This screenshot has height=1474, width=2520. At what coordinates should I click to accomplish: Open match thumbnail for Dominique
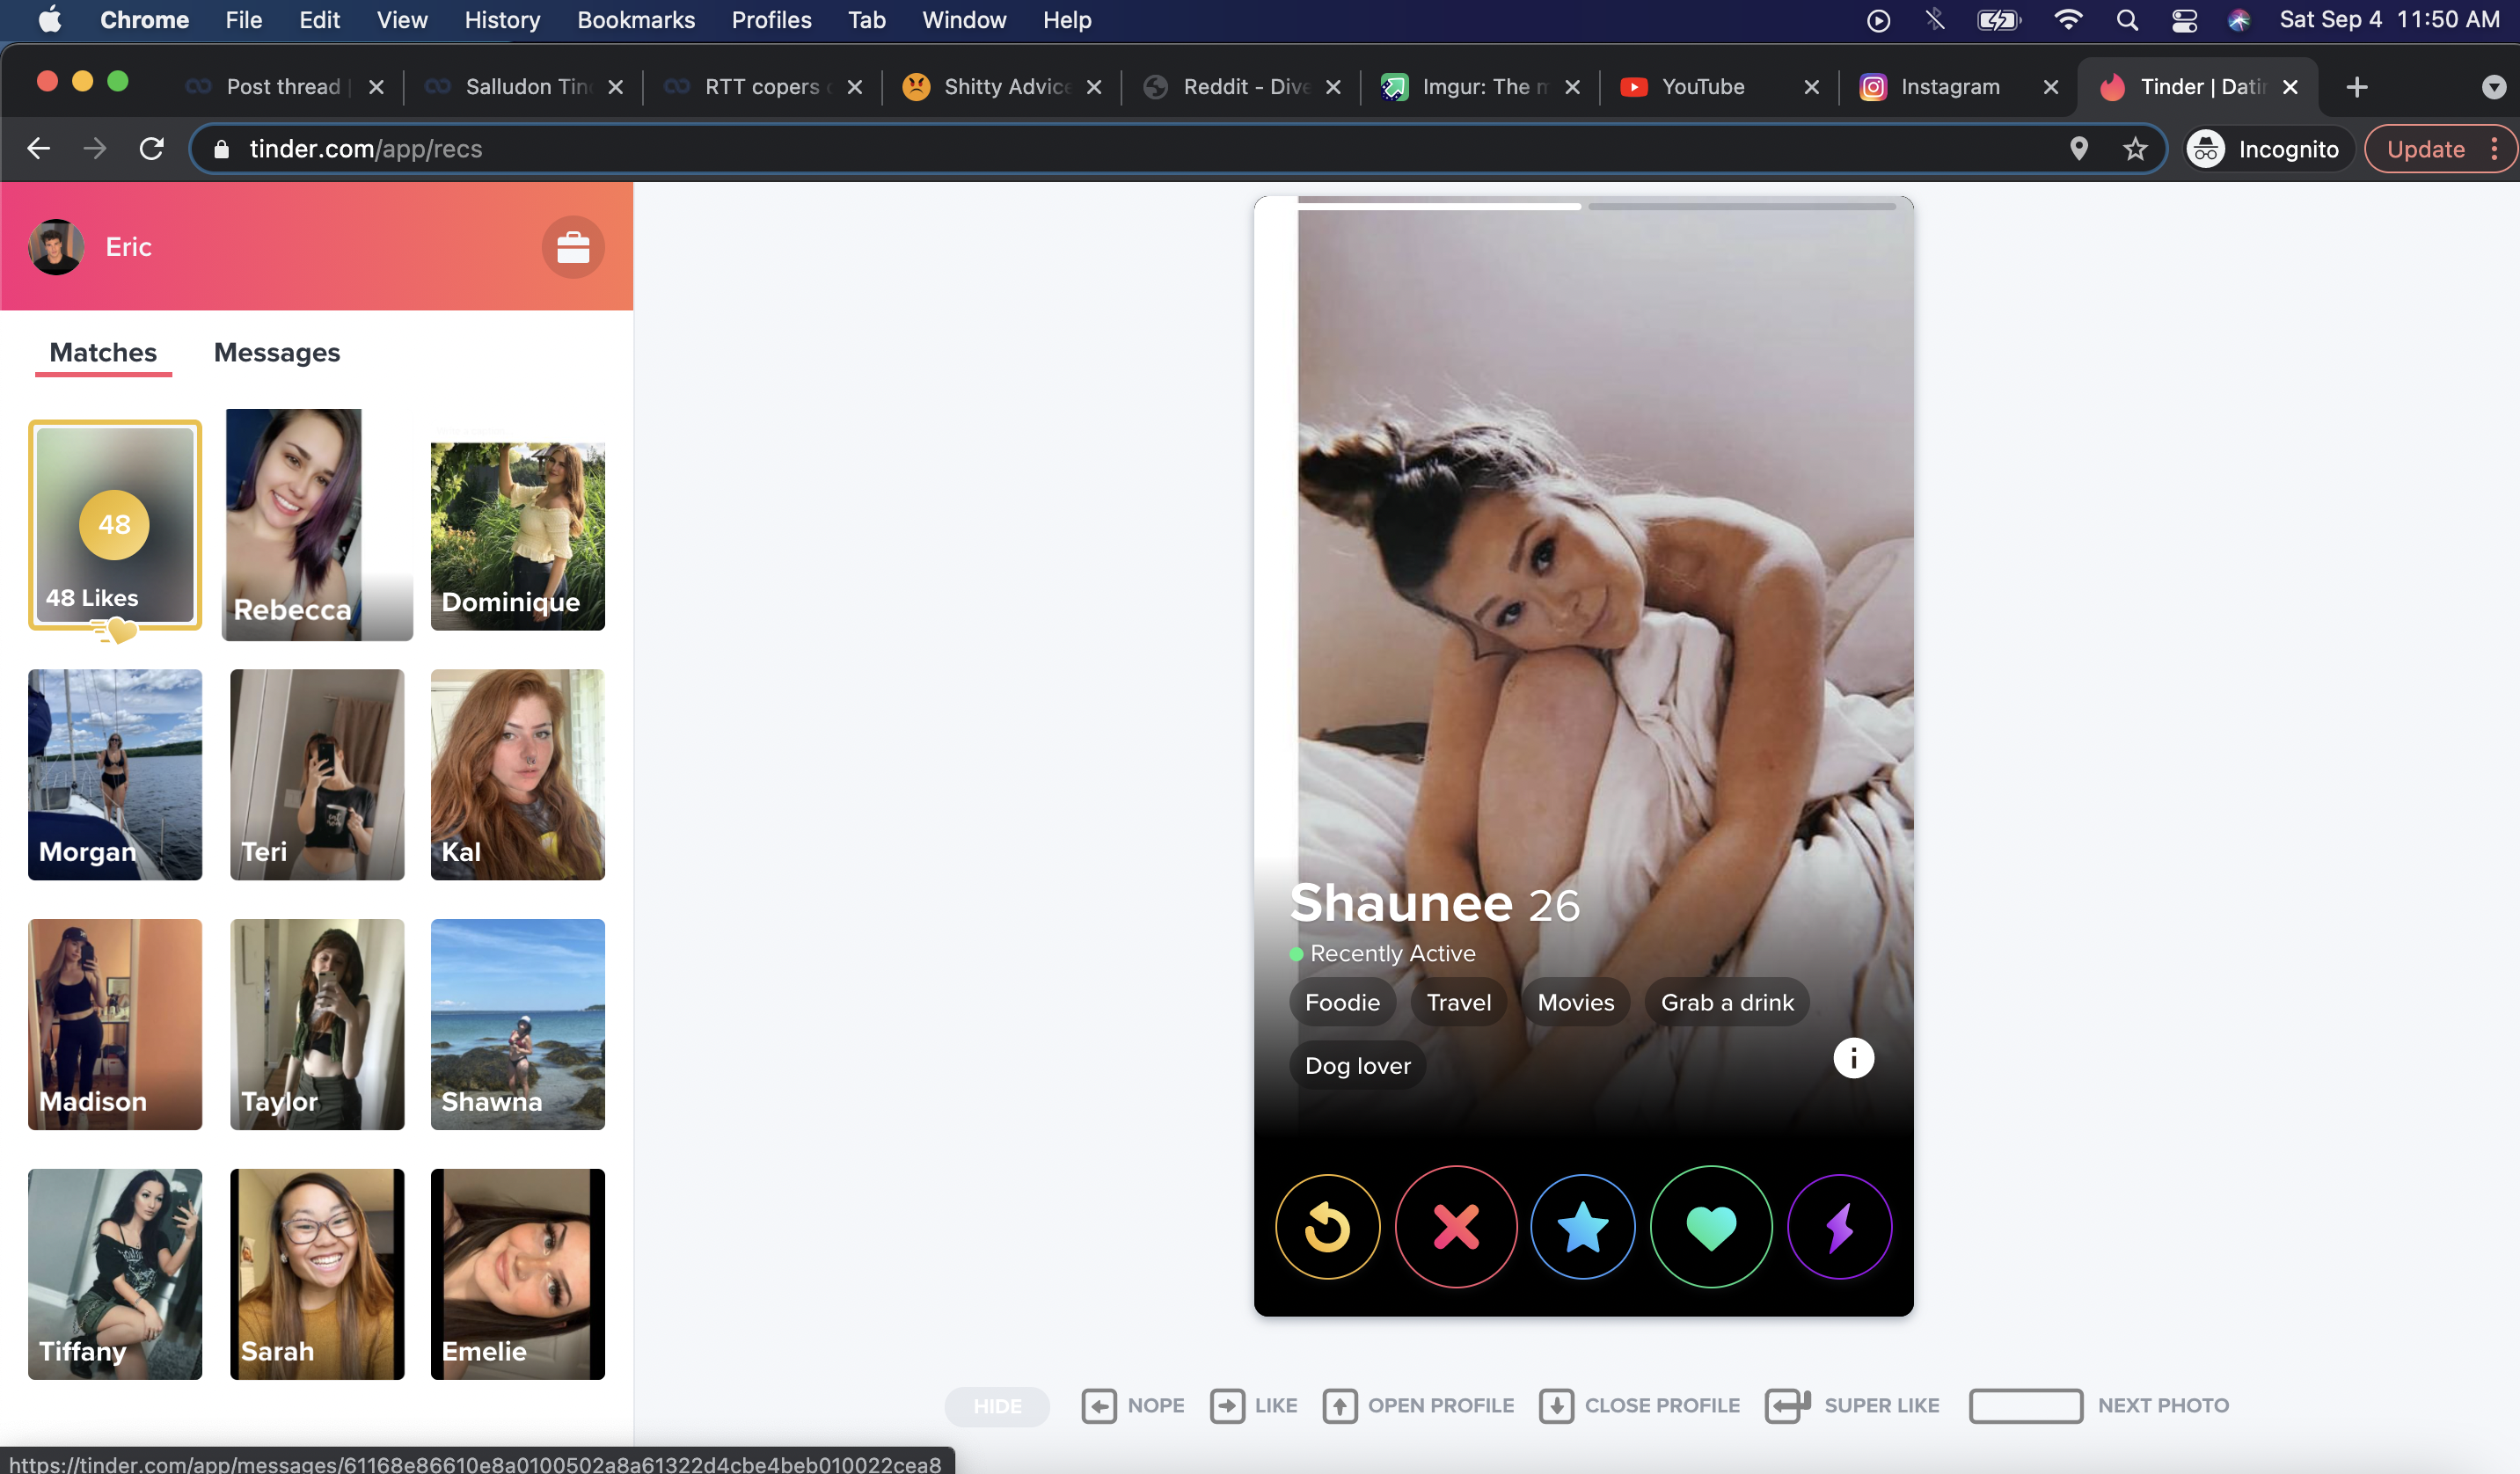[517, 535]
